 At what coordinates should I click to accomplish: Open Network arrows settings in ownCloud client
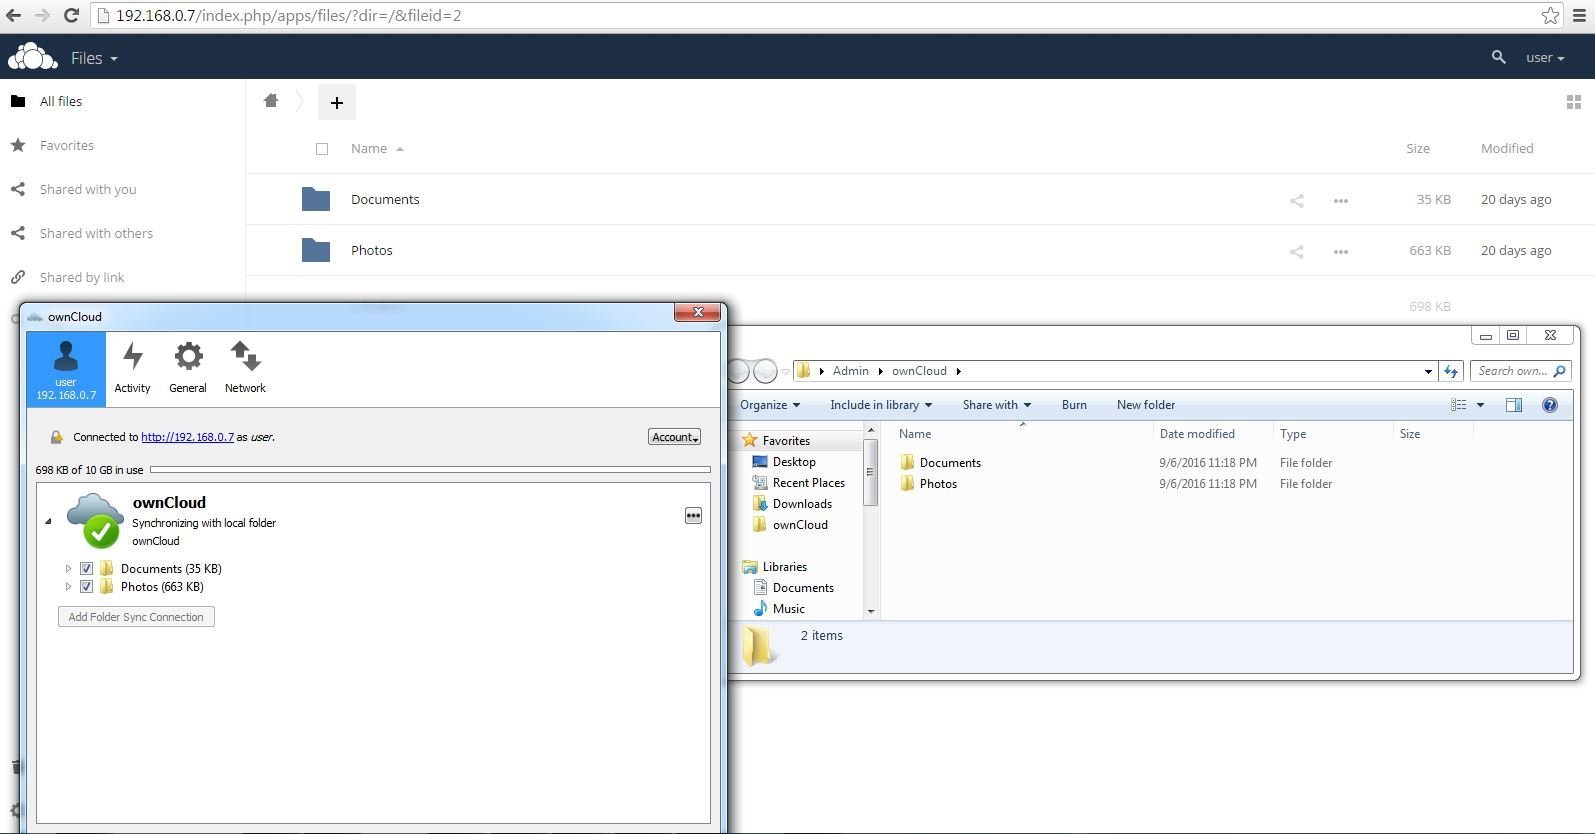point(245,368)
